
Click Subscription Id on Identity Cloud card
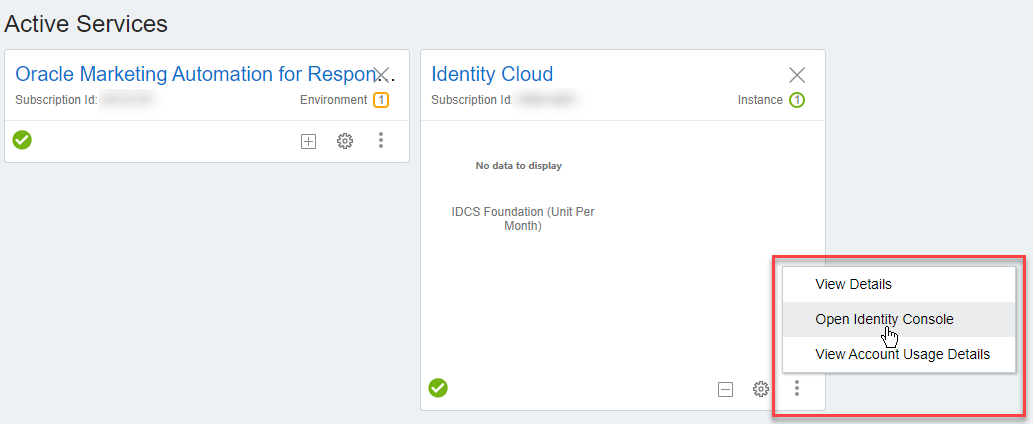pos(471,100)
